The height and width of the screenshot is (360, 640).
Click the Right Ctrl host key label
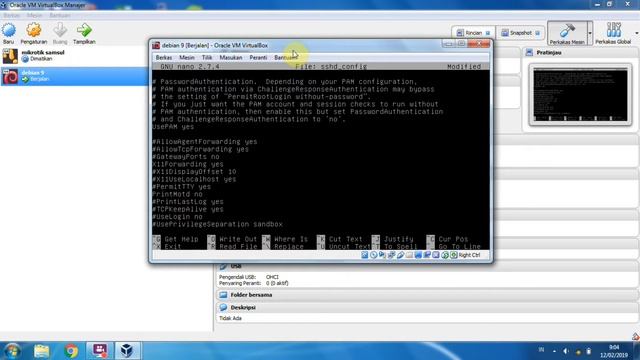point(469,255)
